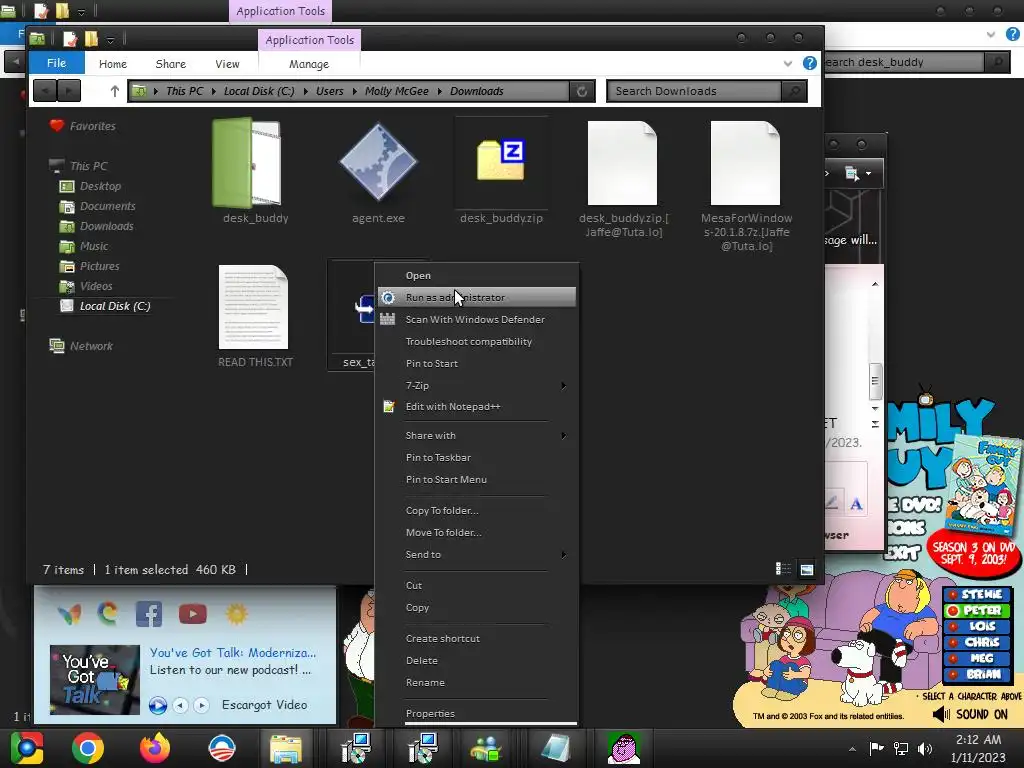Click the YouTube icon in widget
Viewport: 1024px width, 768px height.
[x=193, y=614]
